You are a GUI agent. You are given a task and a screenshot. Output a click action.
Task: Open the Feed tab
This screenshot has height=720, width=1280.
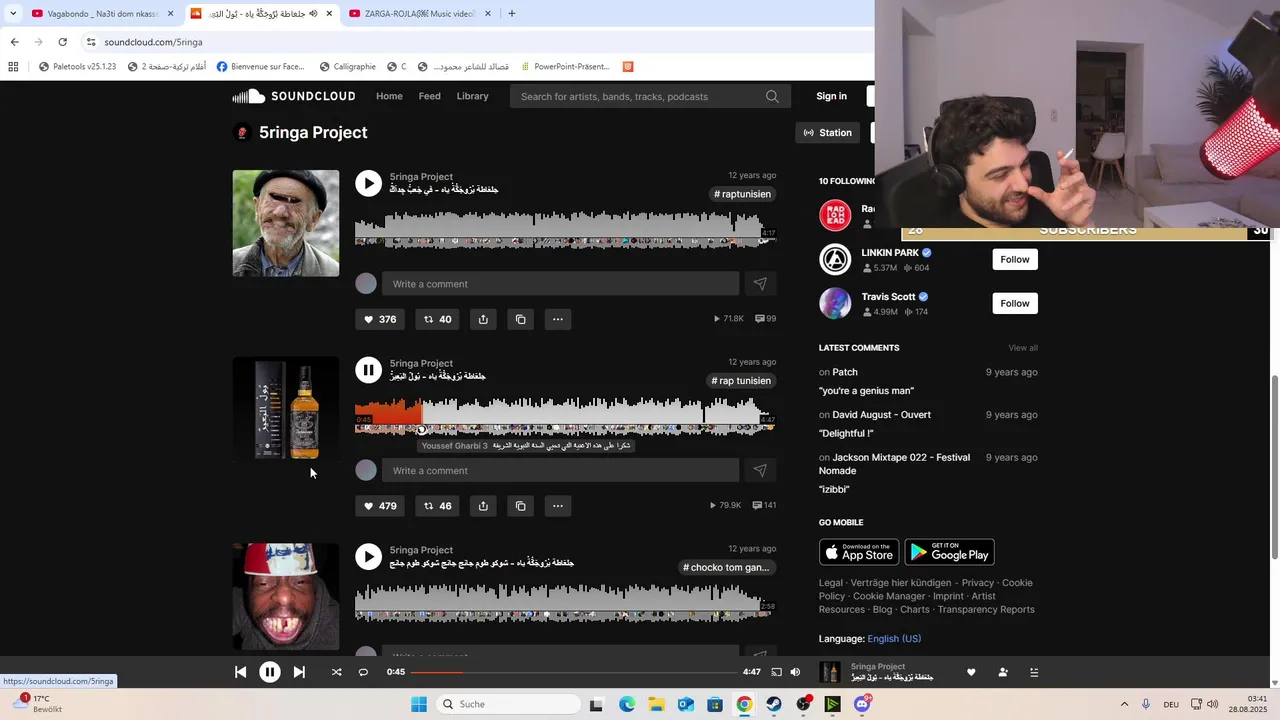tap(430, 96)
